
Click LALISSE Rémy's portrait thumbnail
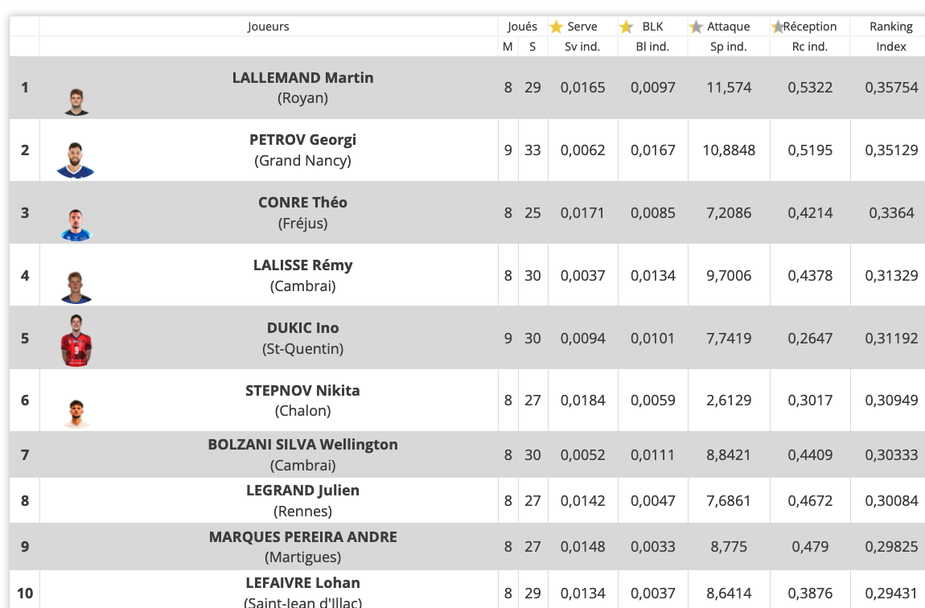coord(76,287)
